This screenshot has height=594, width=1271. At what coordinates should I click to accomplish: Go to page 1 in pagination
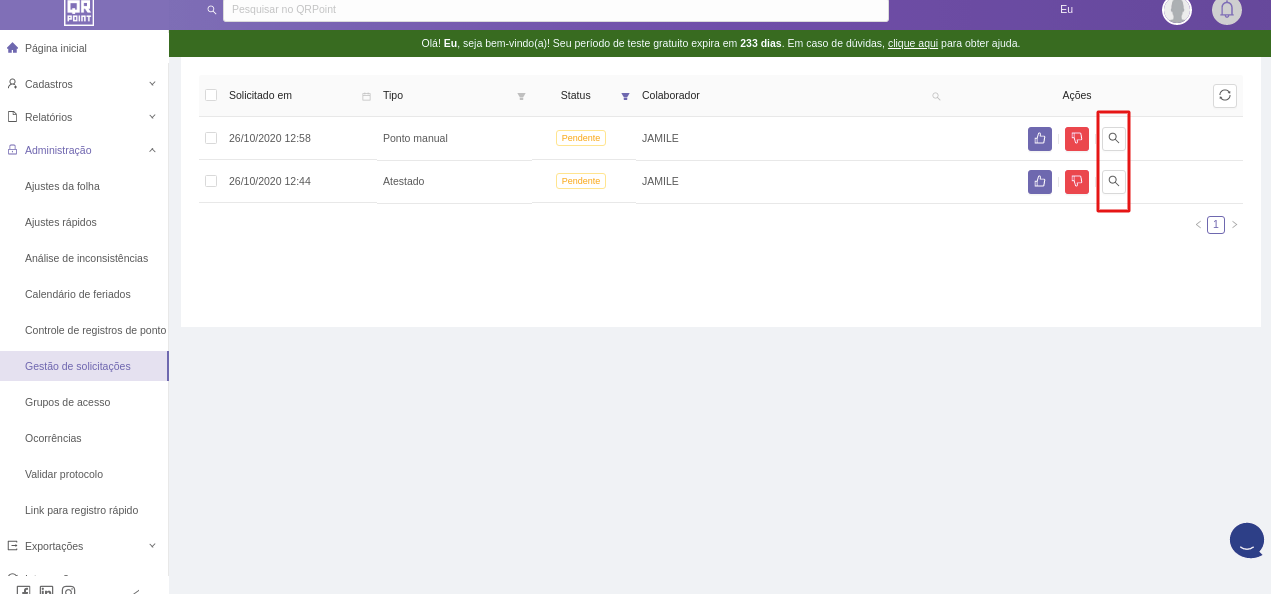1215,225
